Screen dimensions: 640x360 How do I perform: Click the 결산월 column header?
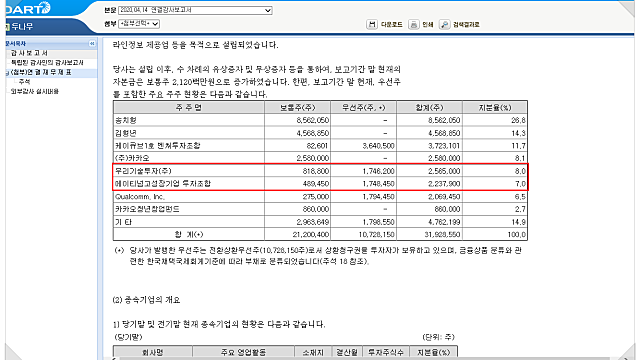[347, 352]
